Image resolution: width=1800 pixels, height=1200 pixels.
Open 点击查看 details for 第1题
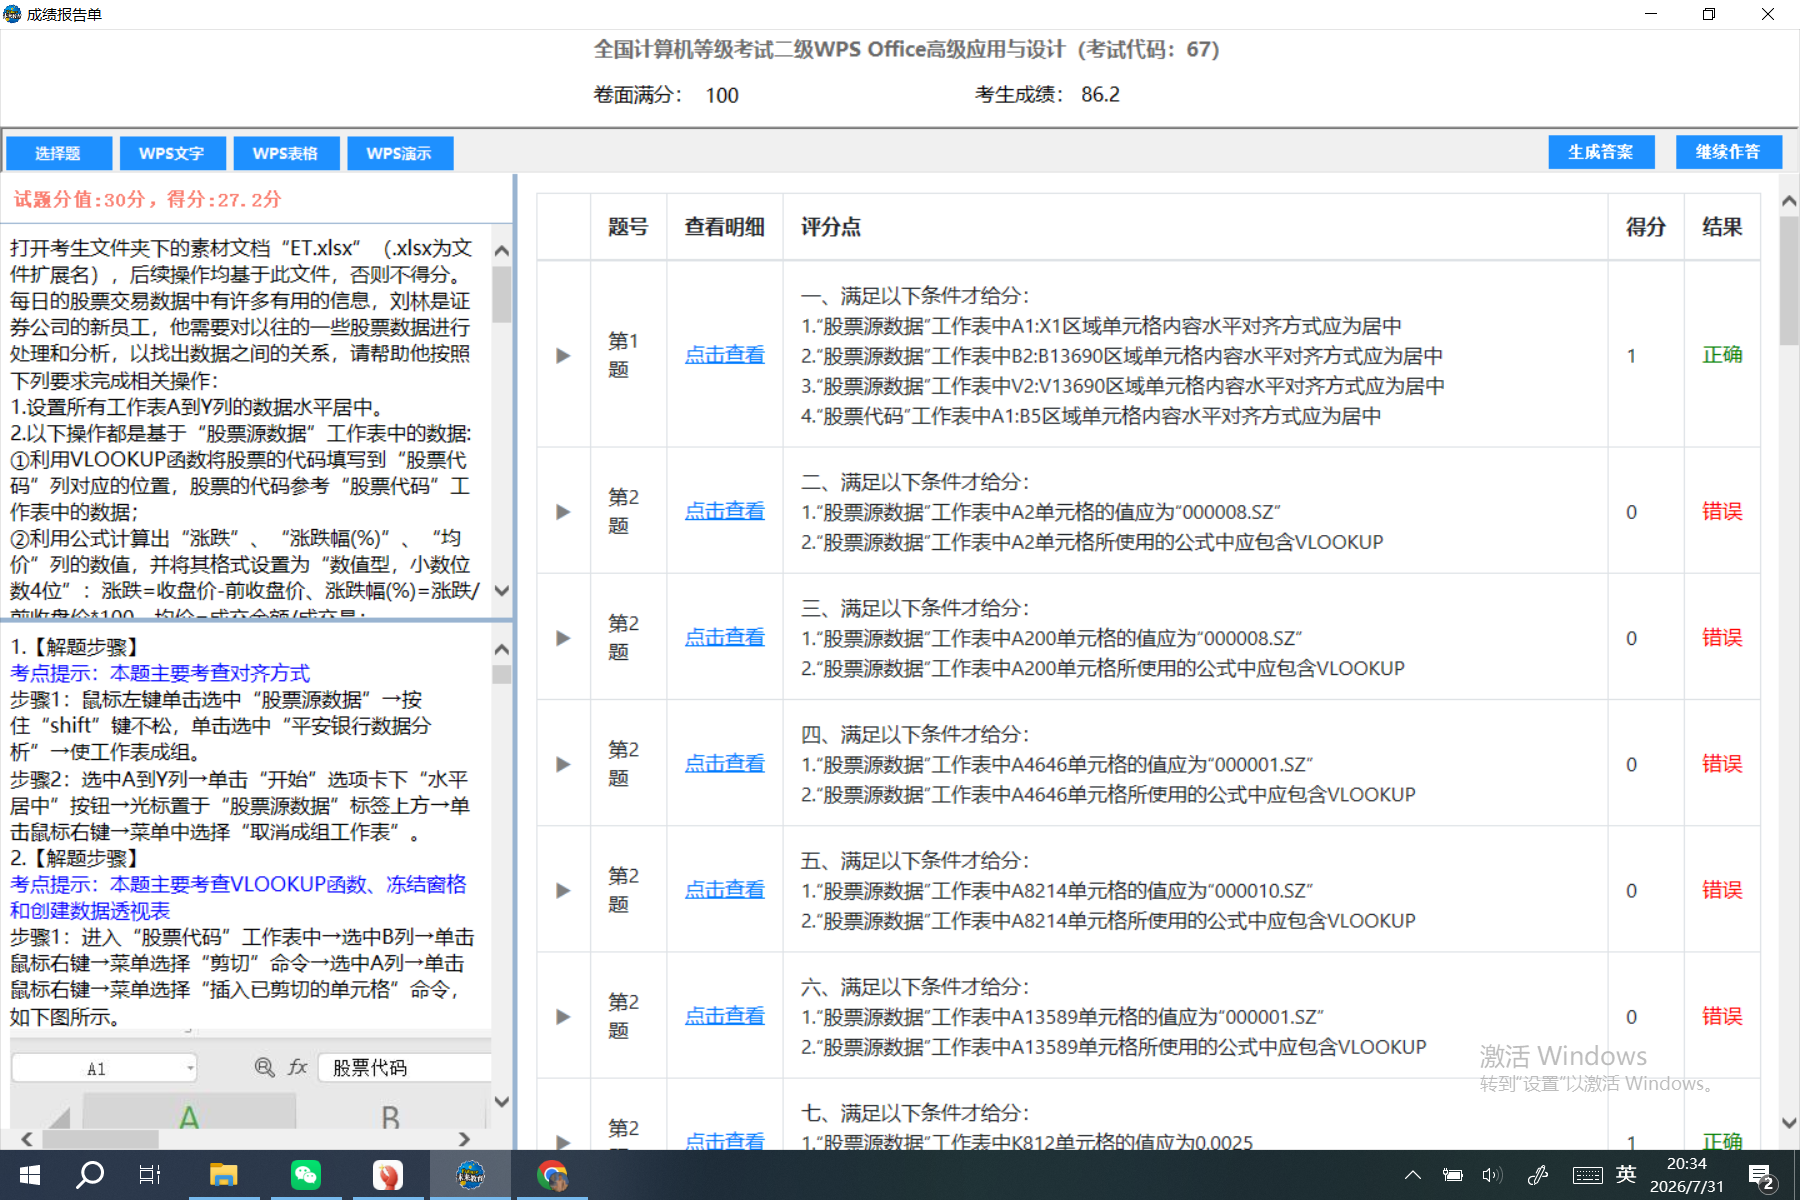[x=724, y=355]
